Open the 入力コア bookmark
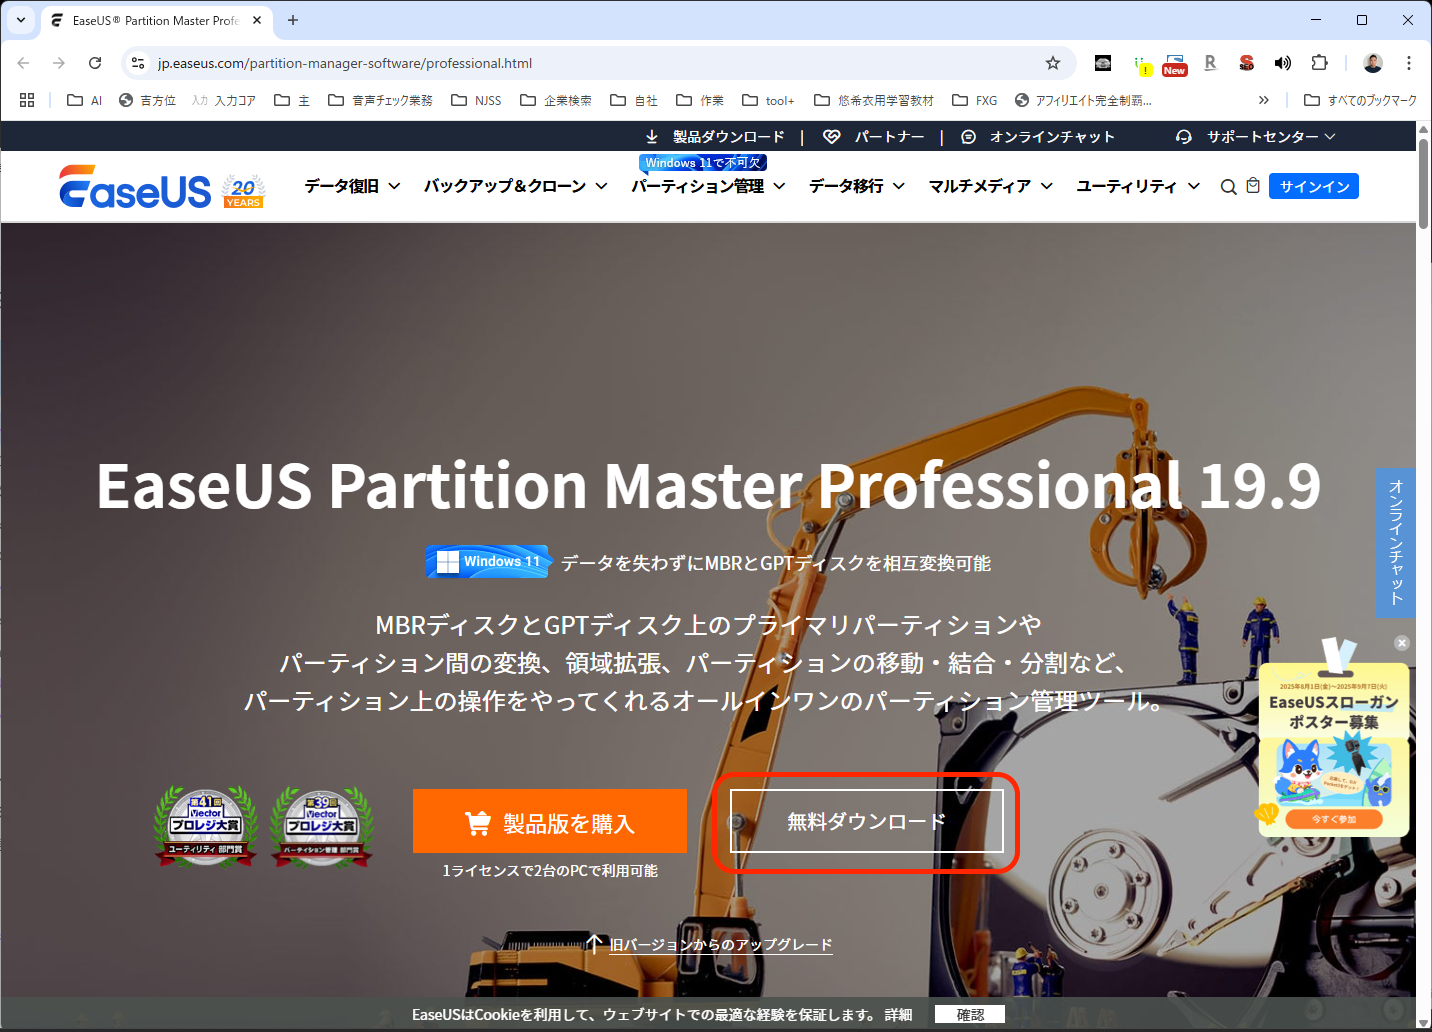 tap(224, 100)
